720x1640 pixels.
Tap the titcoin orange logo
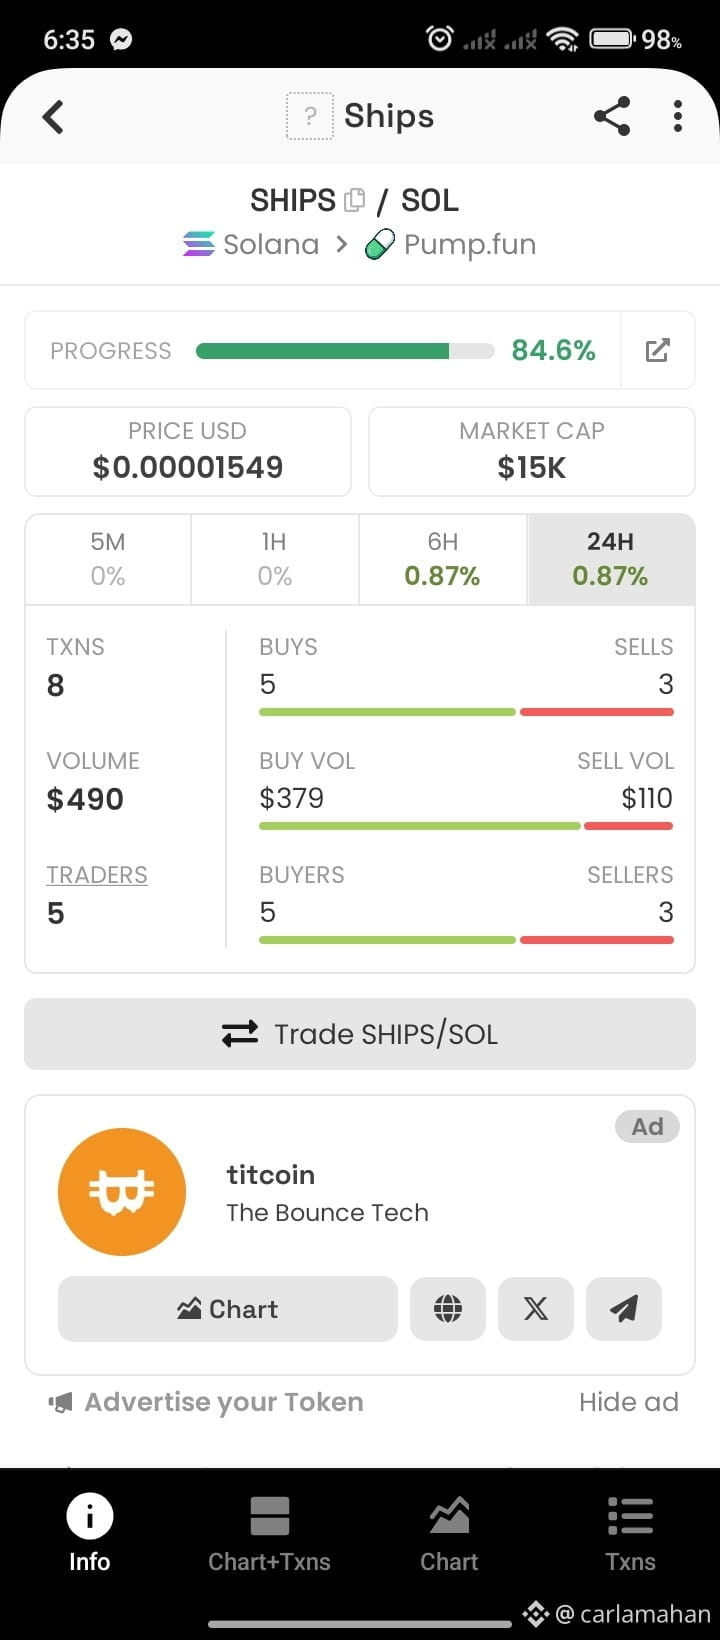point(122,1192)
